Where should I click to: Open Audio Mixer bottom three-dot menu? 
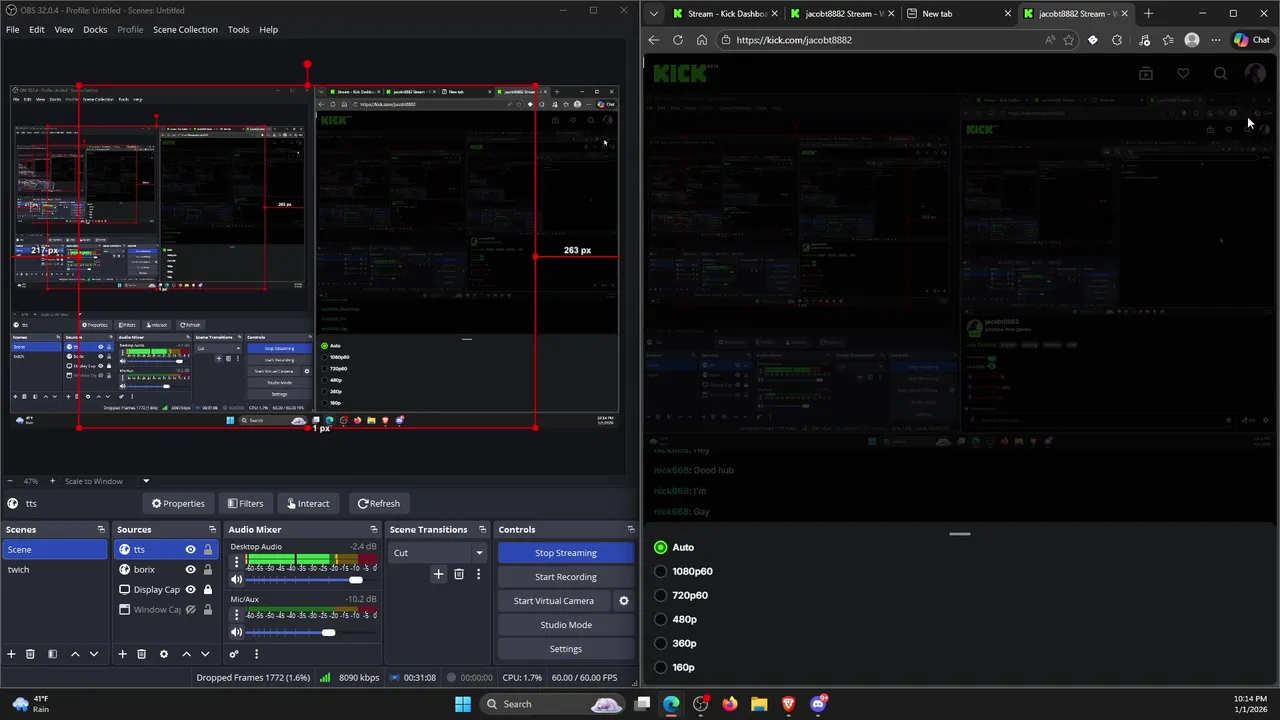coord(256,654)
